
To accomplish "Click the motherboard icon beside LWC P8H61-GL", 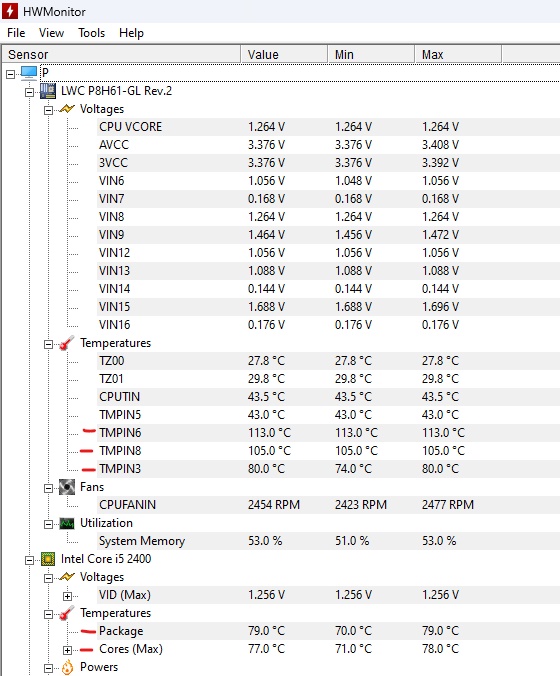I will tap(47, 91).
